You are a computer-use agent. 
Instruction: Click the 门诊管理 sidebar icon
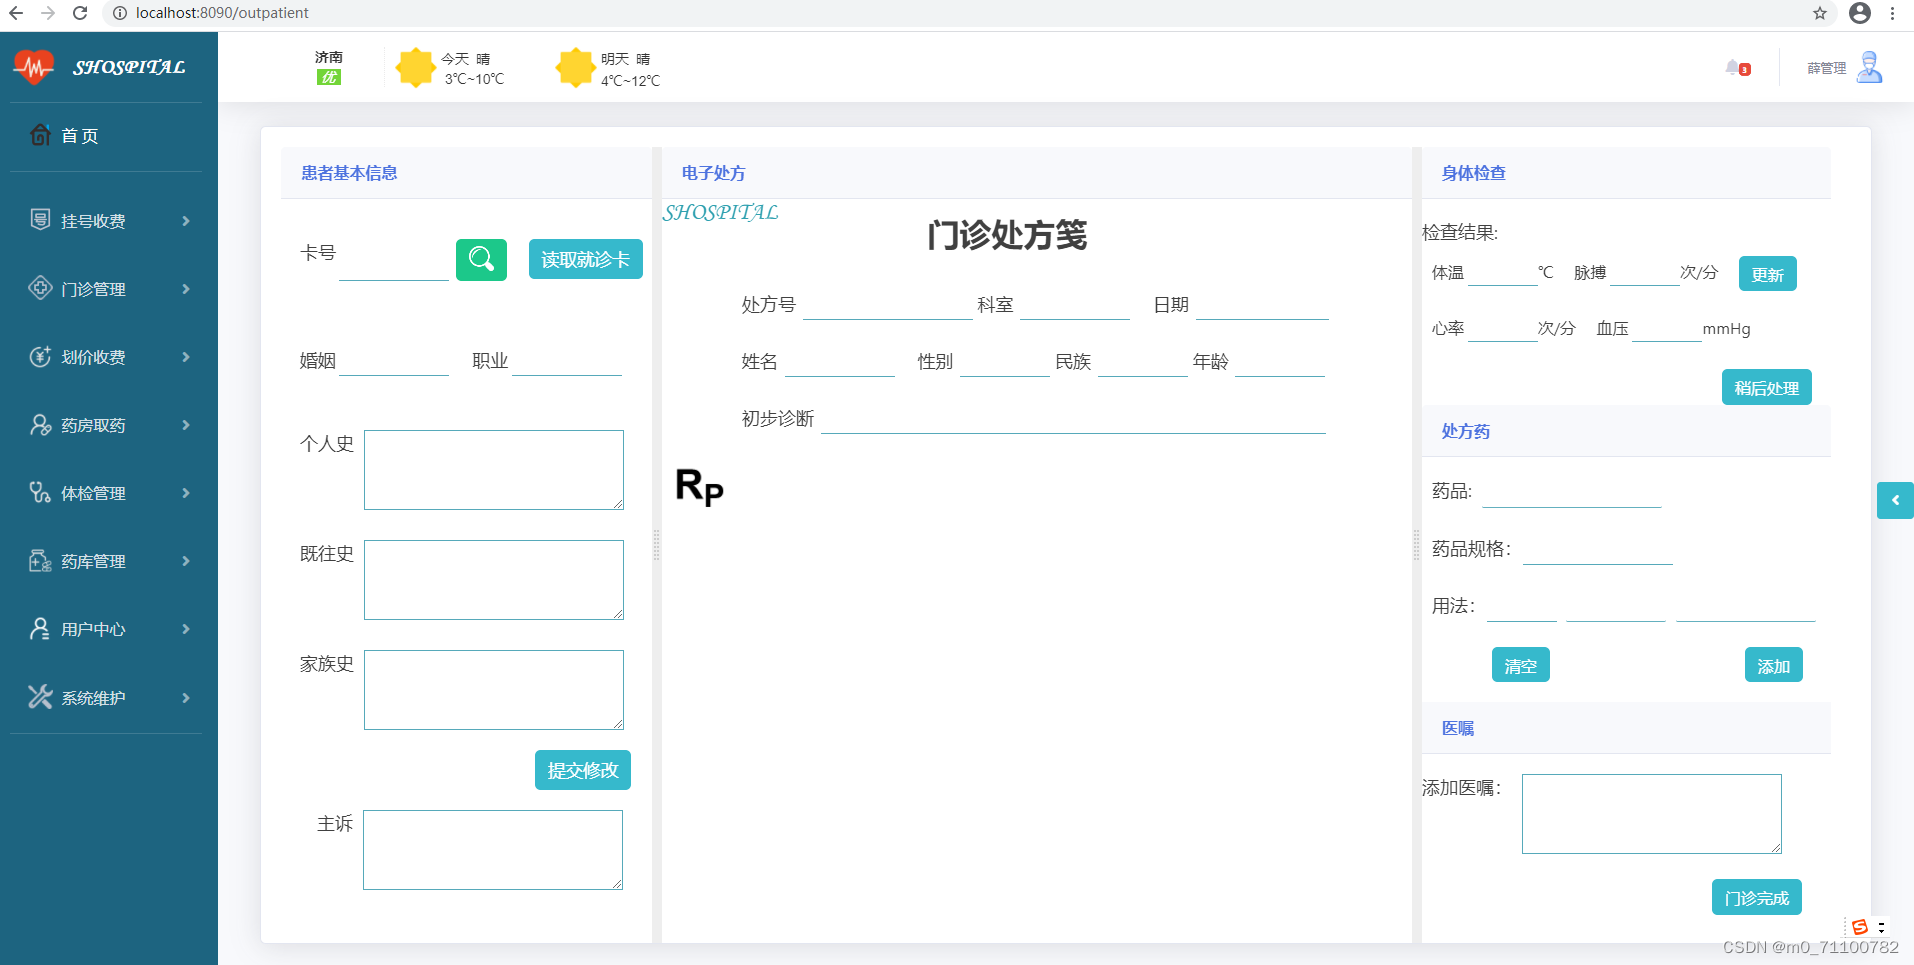tap(40, 288)
